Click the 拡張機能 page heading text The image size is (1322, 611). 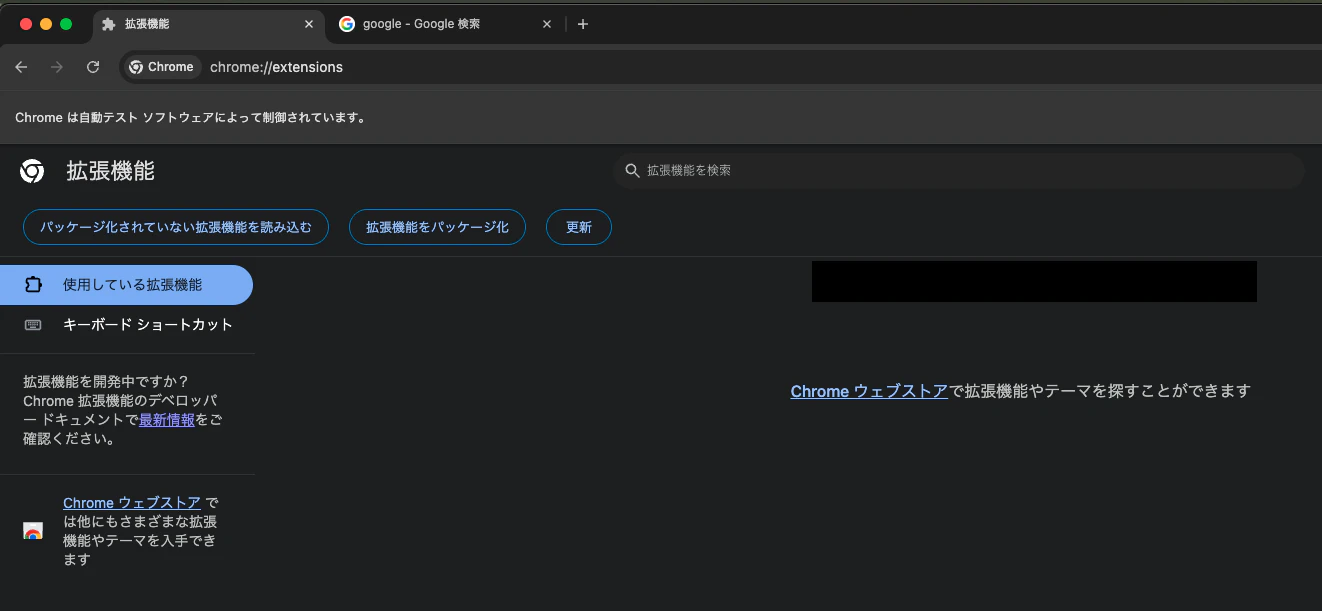coord(110,171)
